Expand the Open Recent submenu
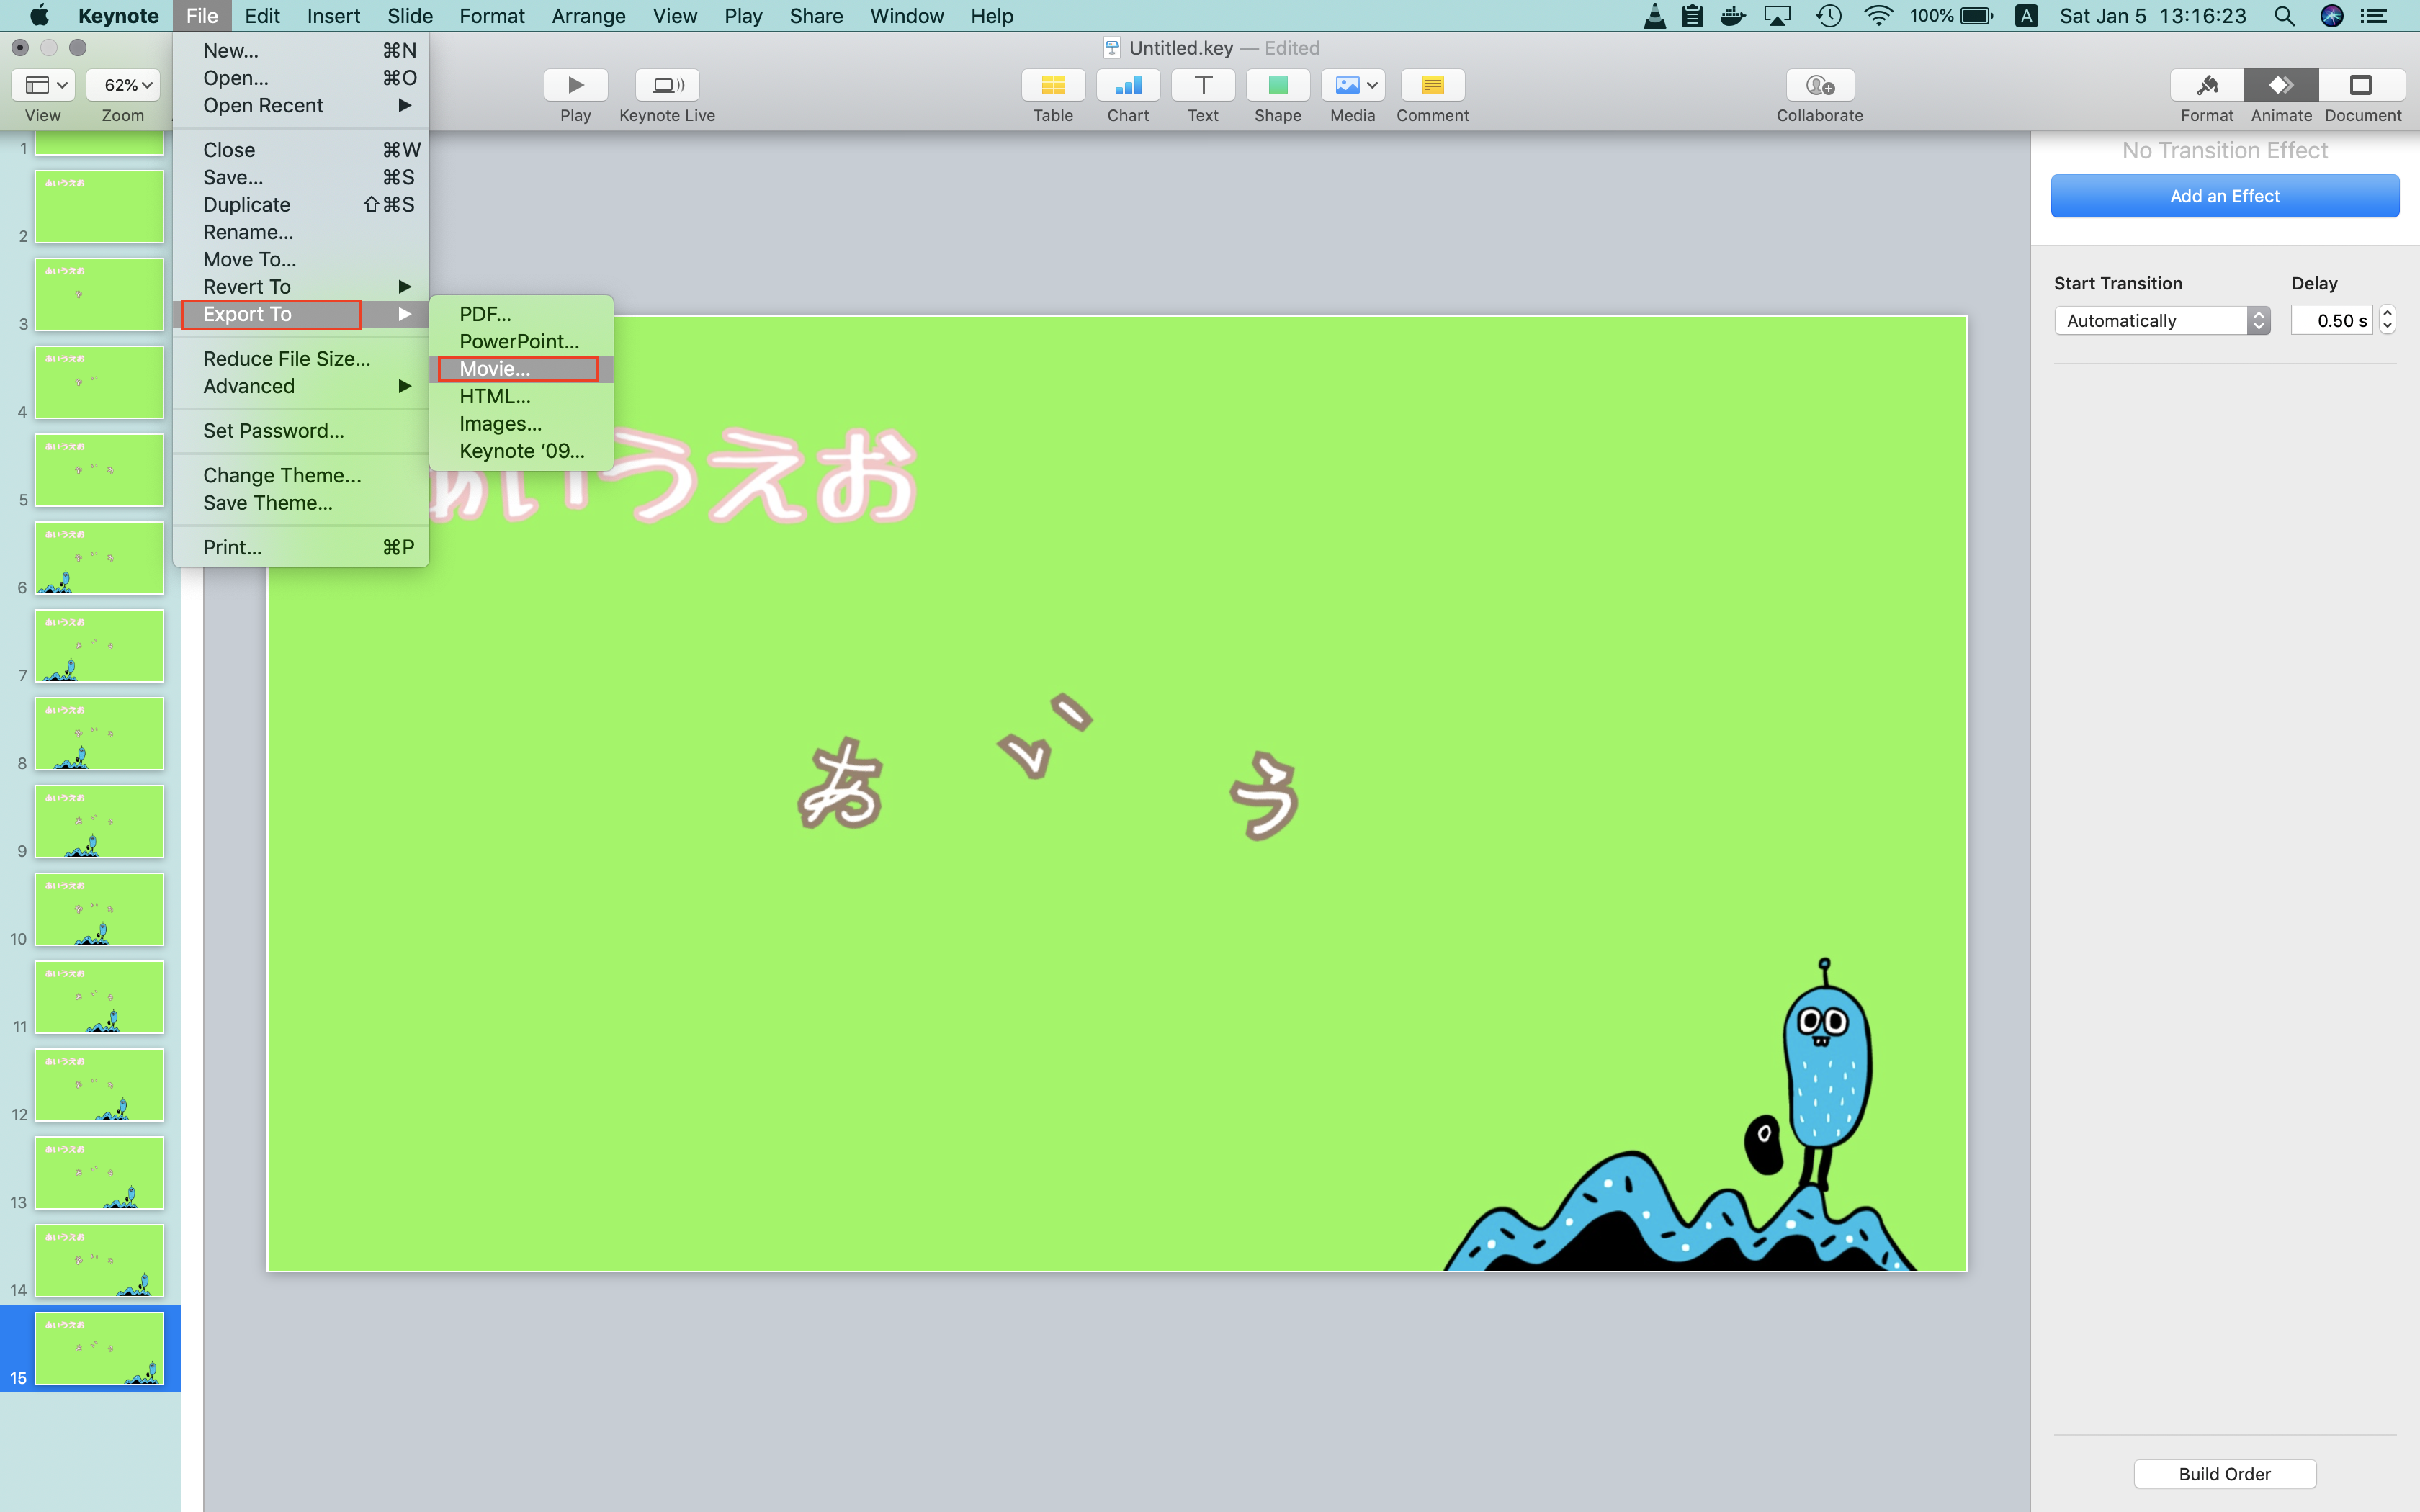 301,105
